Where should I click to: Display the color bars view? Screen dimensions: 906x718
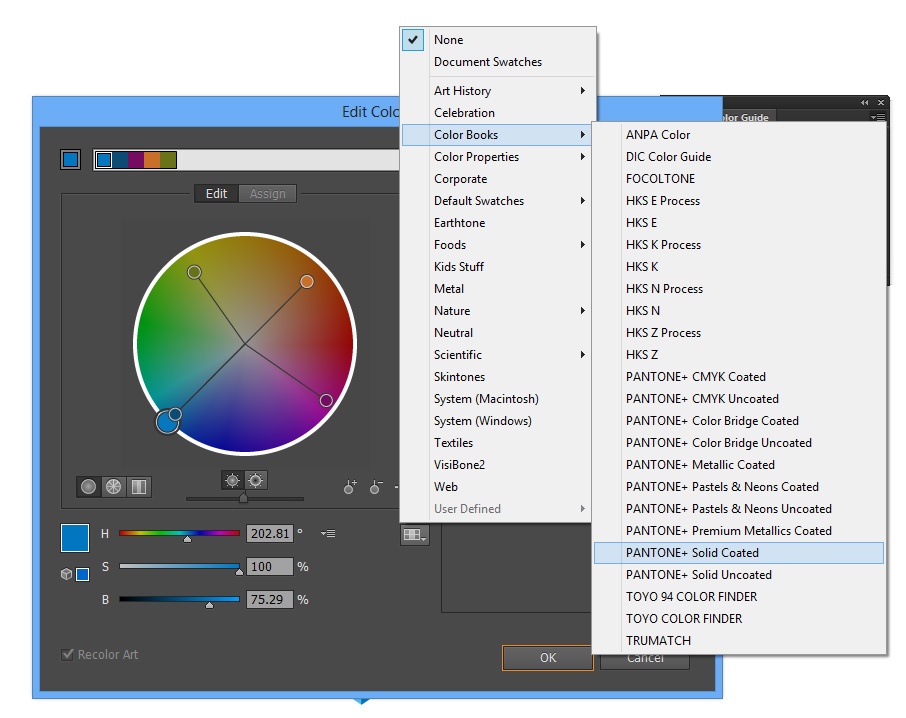[x=138, y=486]
